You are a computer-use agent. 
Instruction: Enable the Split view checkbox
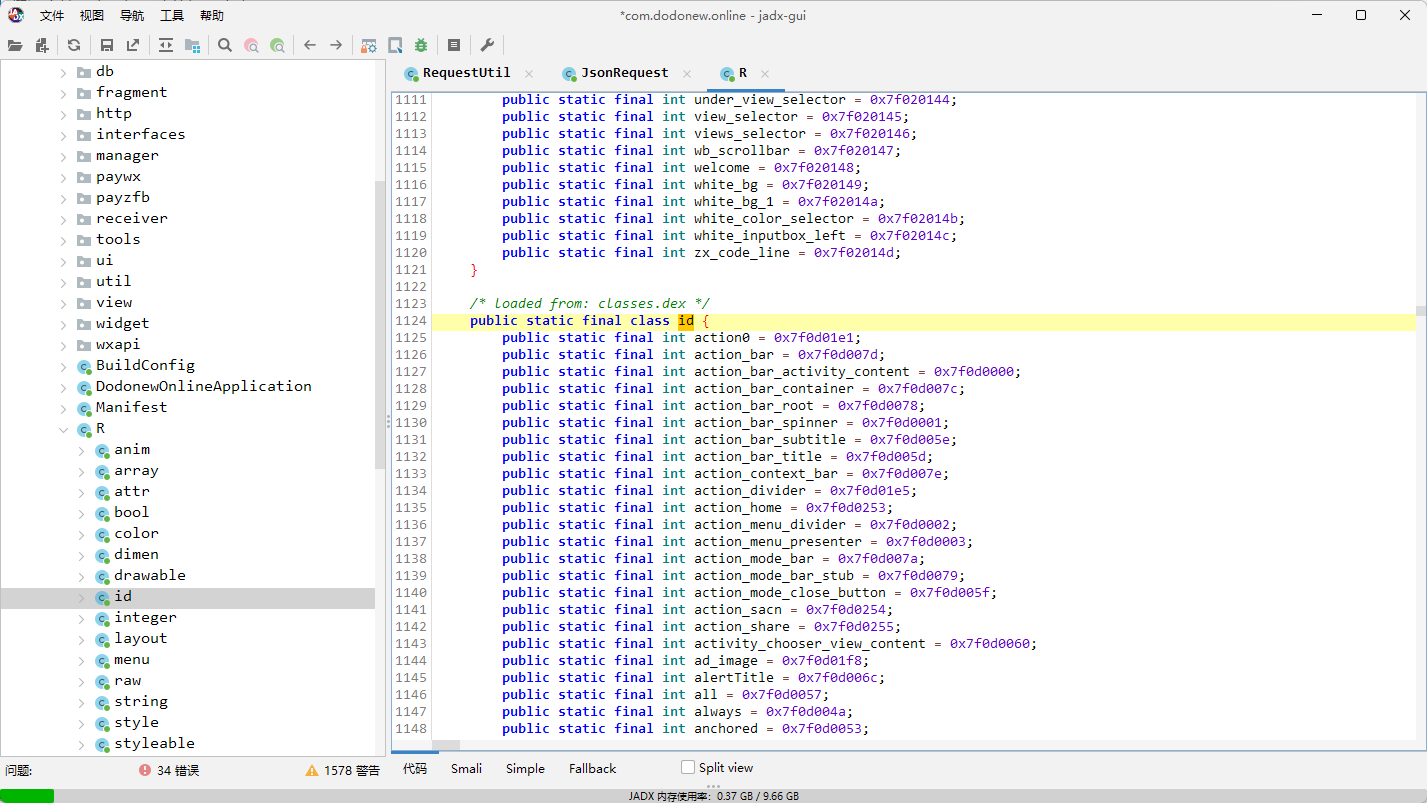click(x=687, y=767)
